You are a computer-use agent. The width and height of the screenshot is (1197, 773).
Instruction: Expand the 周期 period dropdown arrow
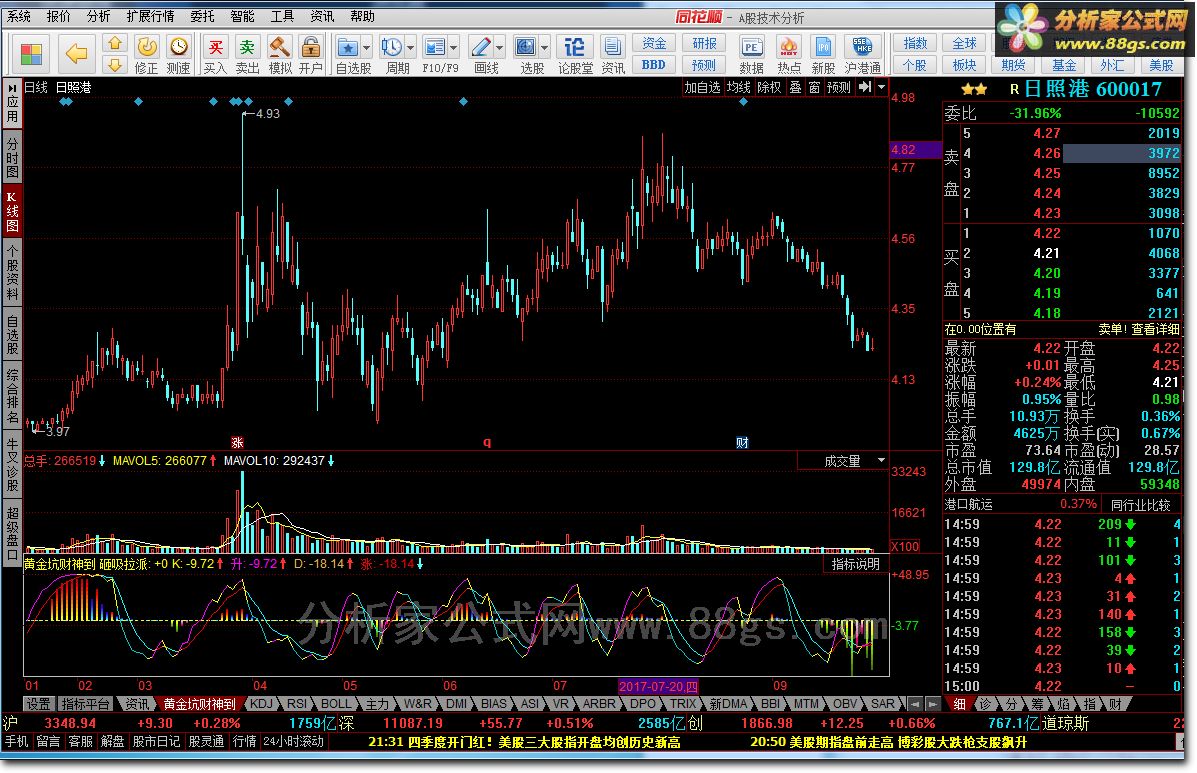click(411, 48)
